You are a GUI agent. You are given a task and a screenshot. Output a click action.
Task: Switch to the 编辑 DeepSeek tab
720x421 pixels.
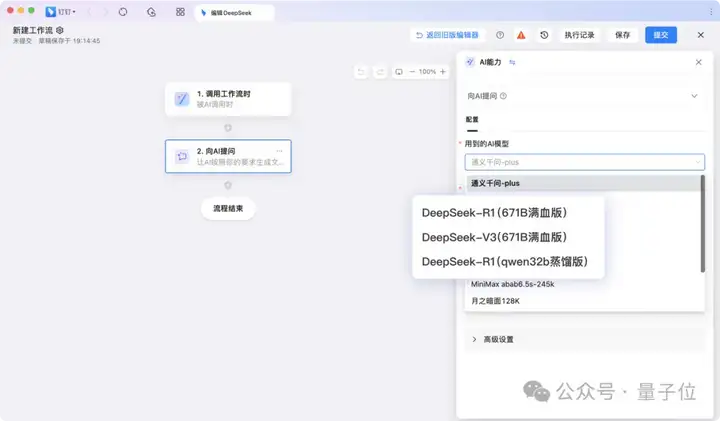pyautogui.click(x=234, y=13)
